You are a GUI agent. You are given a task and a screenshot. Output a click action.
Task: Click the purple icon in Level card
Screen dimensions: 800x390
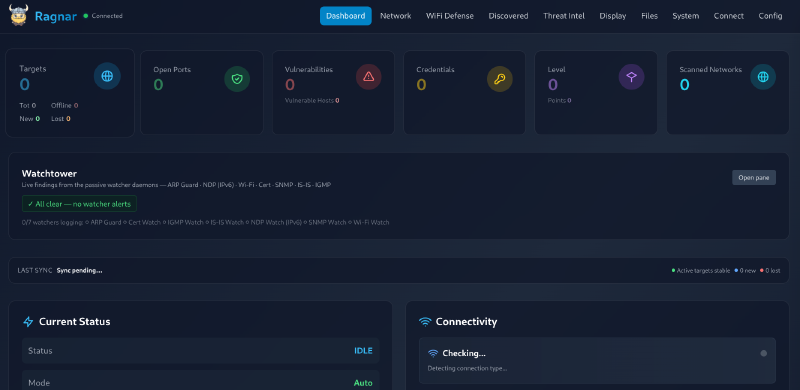coord(632,77)
